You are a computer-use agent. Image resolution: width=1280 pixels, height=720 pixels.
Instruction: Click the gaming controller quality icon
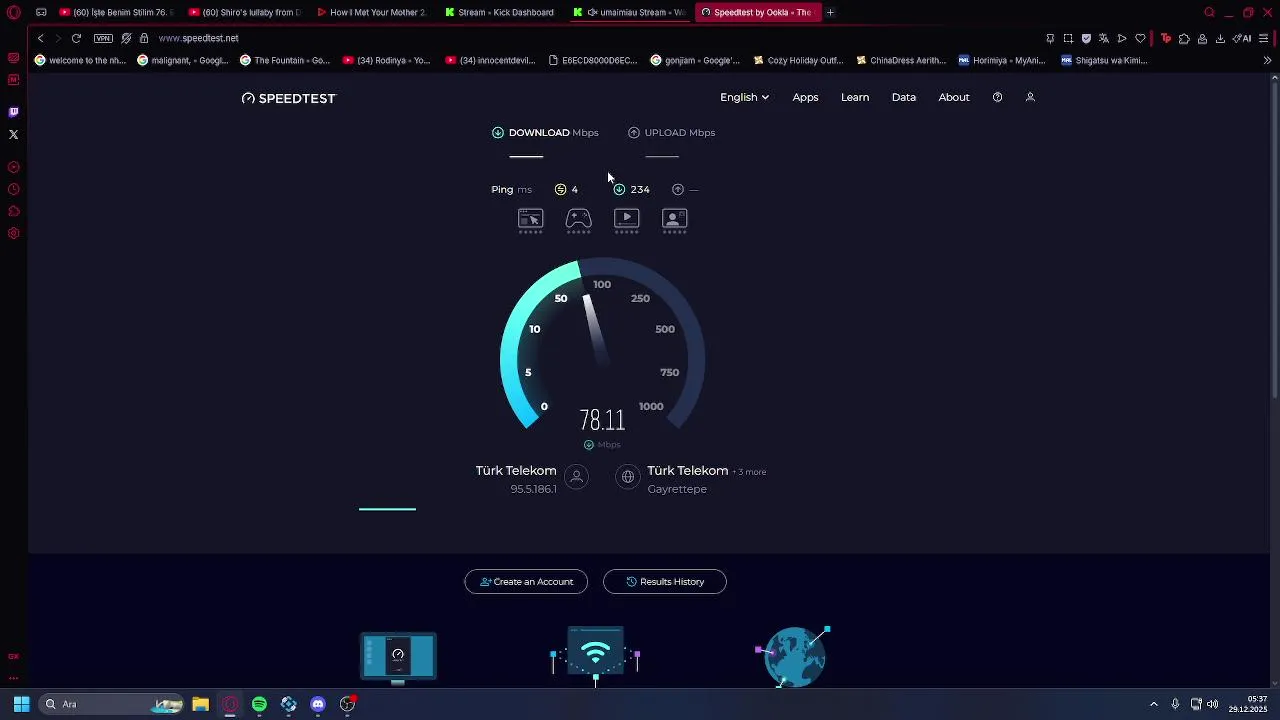tap(578, 218)
